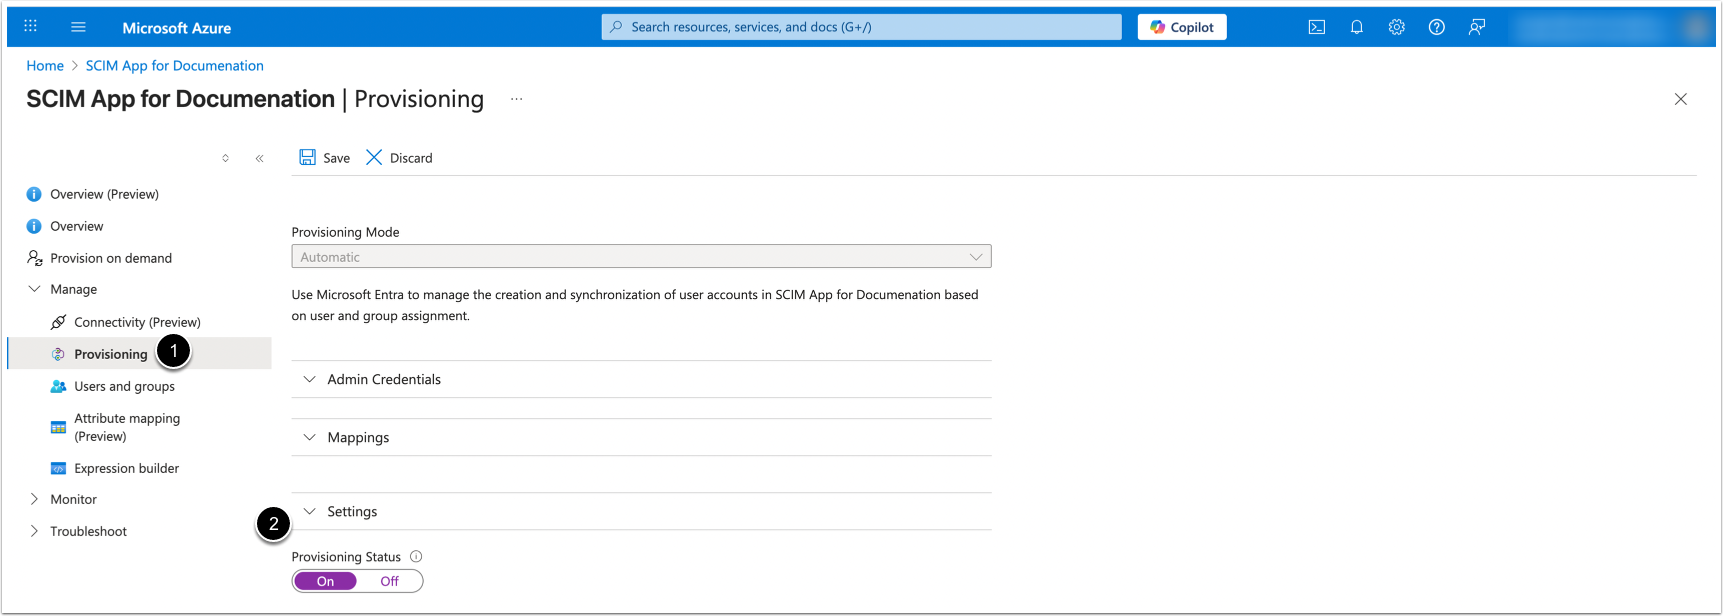Click Provisioning Status info icon
This screenshot has width=1723, height=616.
pos(416,557)
